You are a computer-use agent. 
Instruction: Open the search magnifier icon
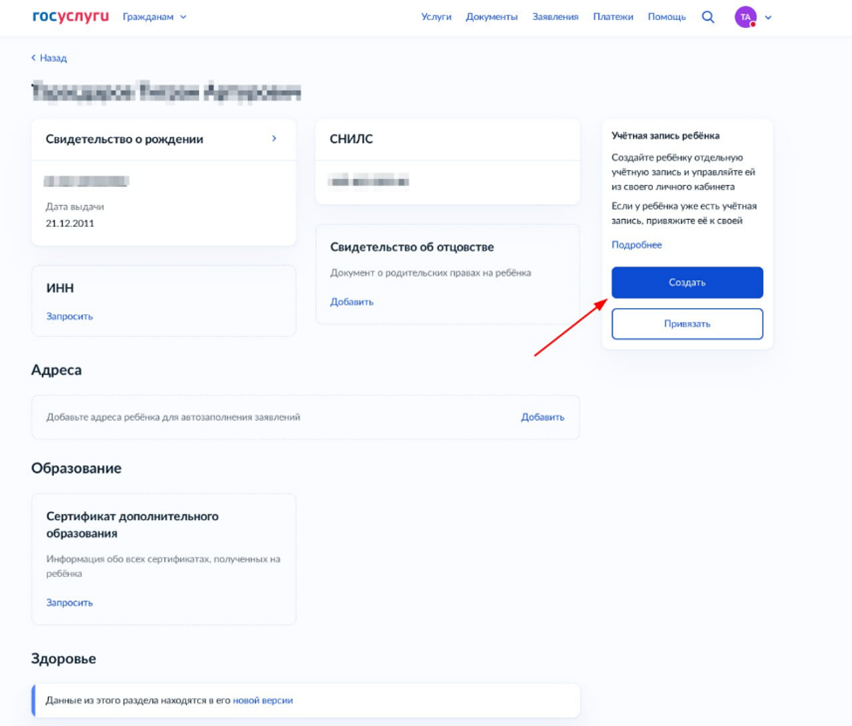click(708, 17)
